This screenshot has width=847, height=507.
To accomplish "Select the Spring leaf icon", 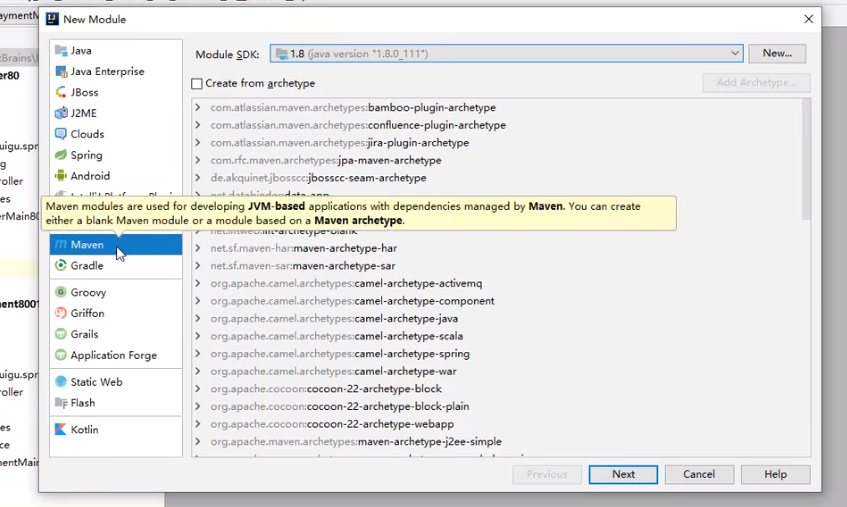I will tap(60, 155).
